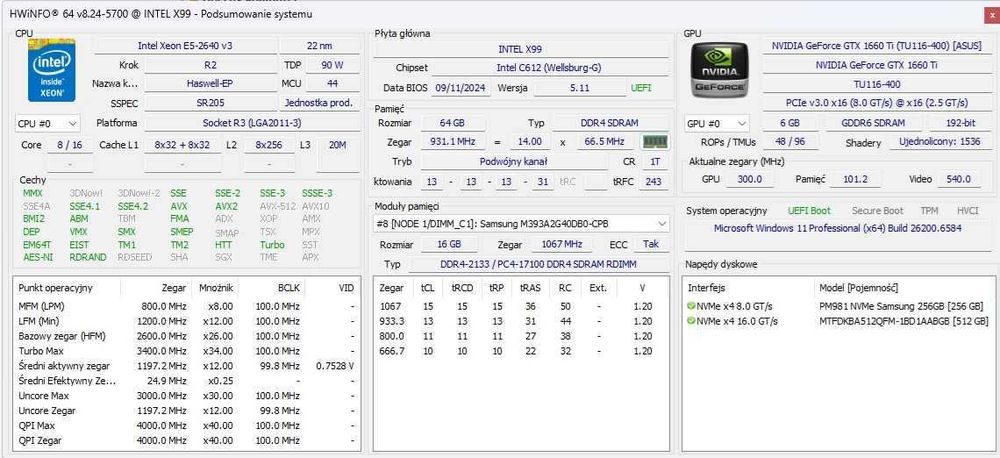This screenshot has height=458, width=1000.
Task: Click the NVIDIA GeForce GTX 1660 Ti (TU116-400) [ASUS] field
Action: click(x=876, y=46)
